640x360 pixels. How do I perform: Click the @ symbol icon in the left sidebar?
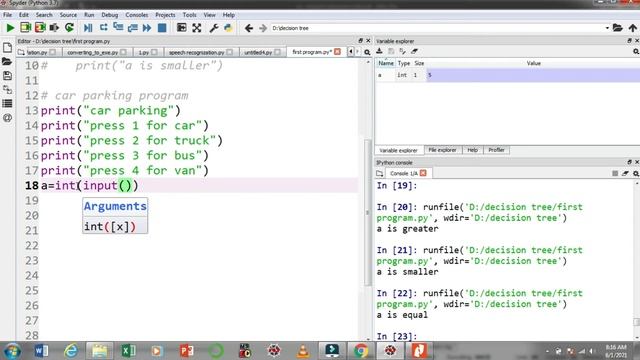click(x=7, y=118)
